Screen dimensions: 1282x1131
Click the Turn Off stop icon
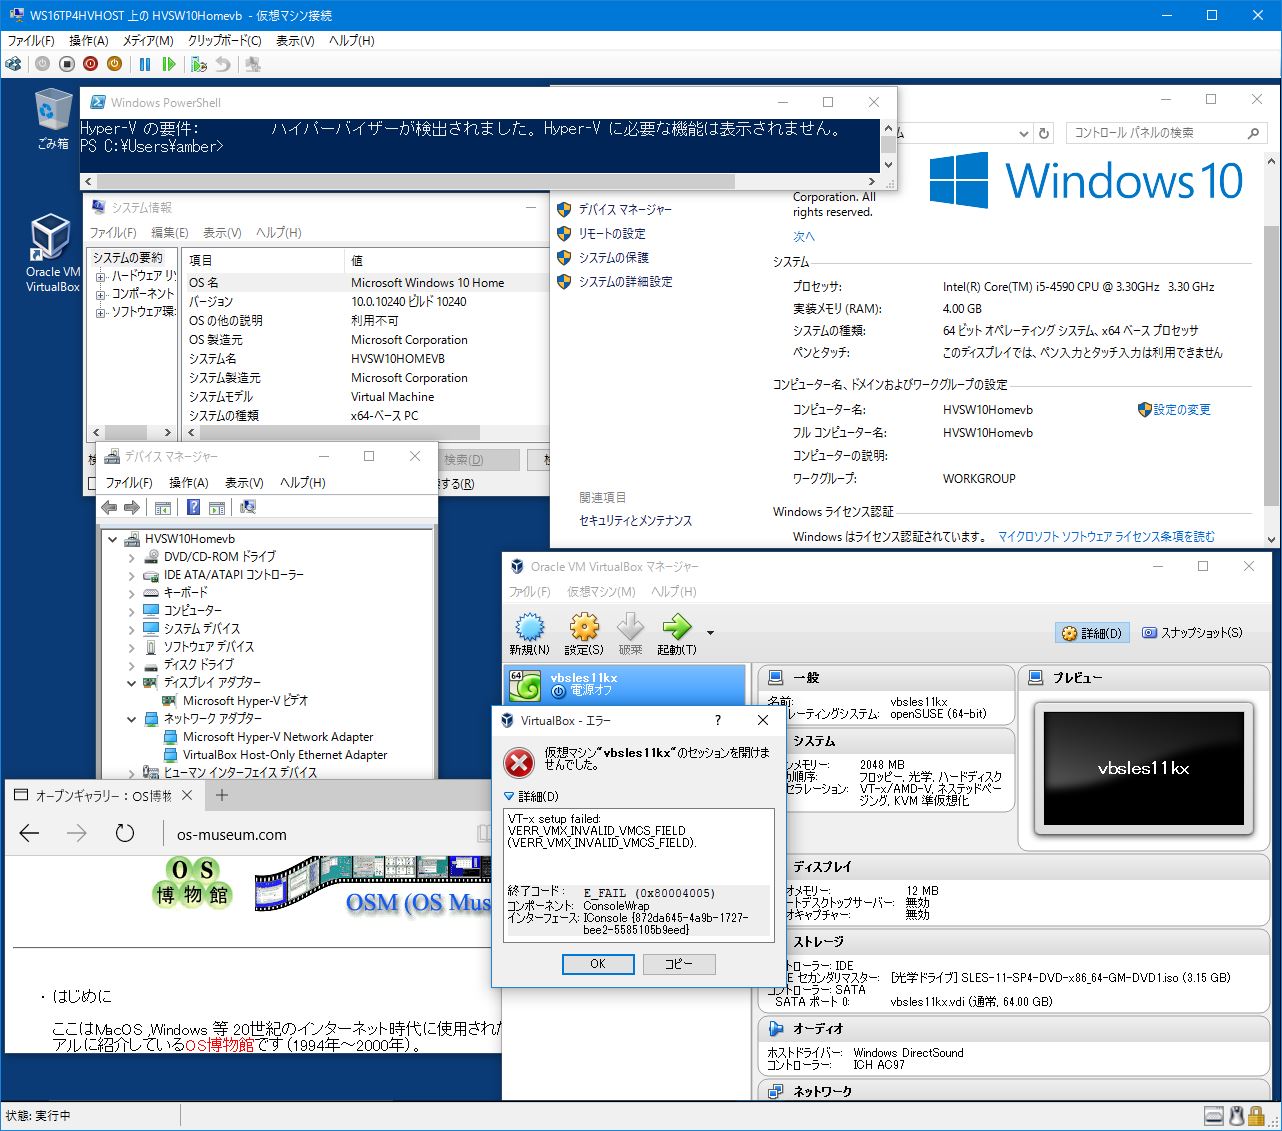point(67,64)
